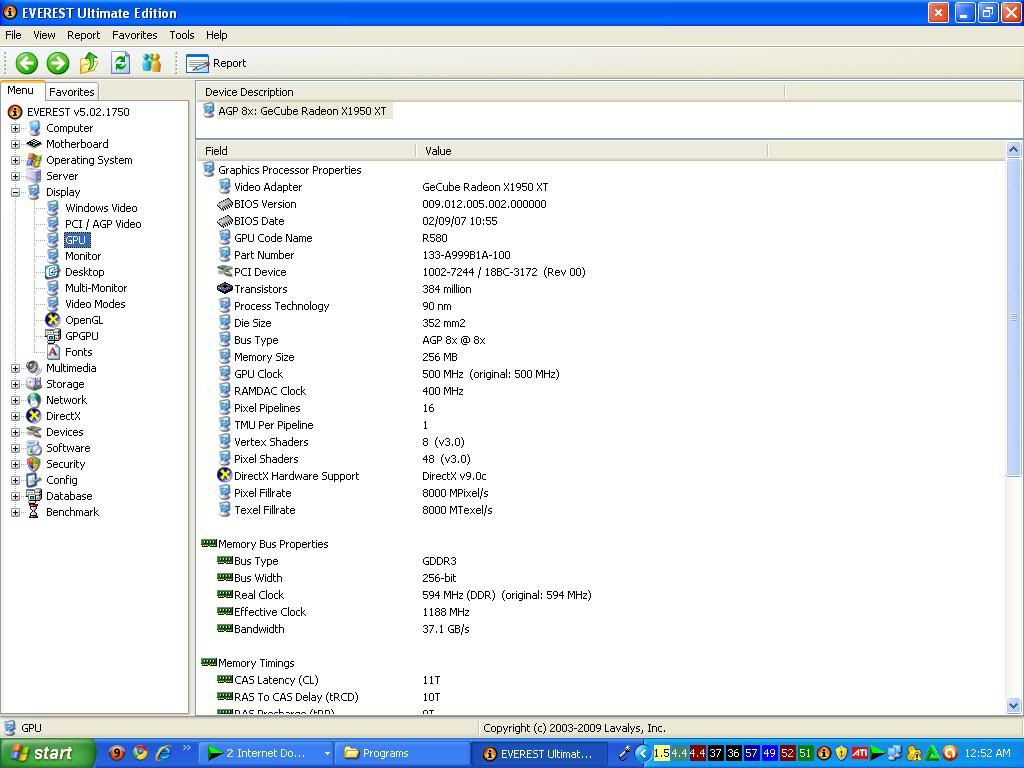Select the Multi-Monitor icon in the tree
The image size is (1024, 768).
53,288
